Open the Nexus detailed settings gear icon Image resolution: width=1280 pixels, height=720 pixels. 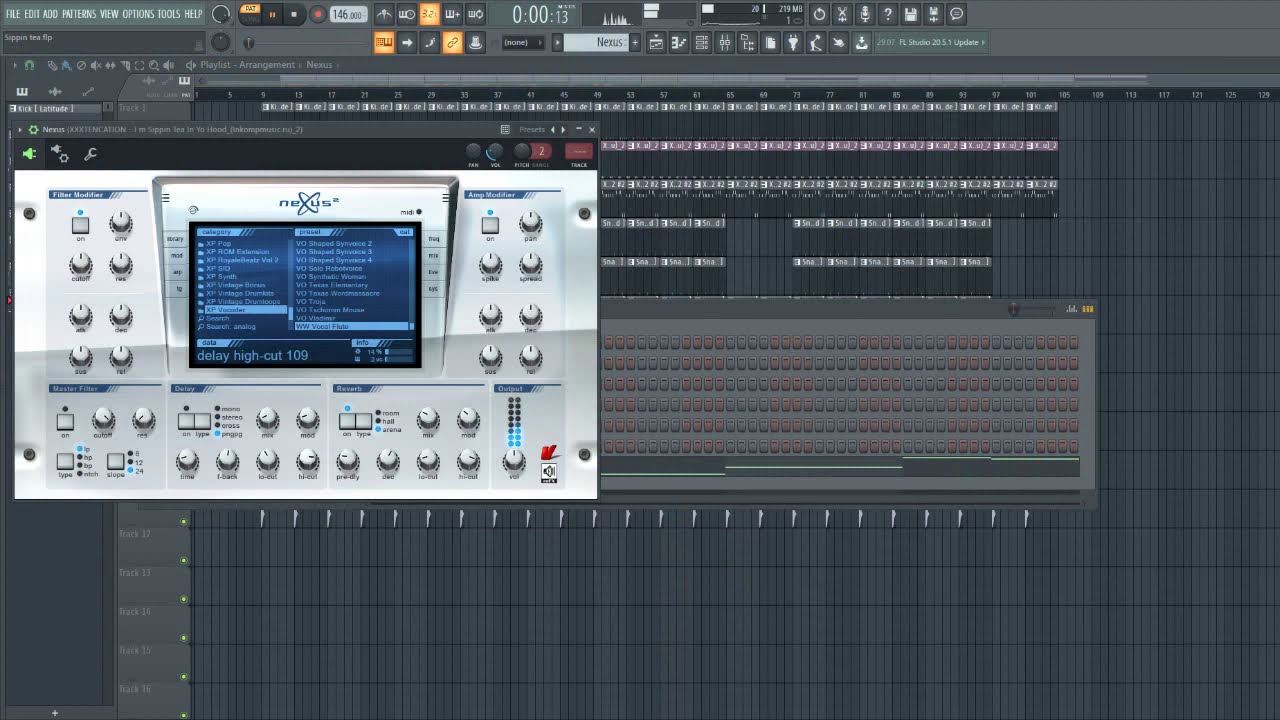point(61,154)
